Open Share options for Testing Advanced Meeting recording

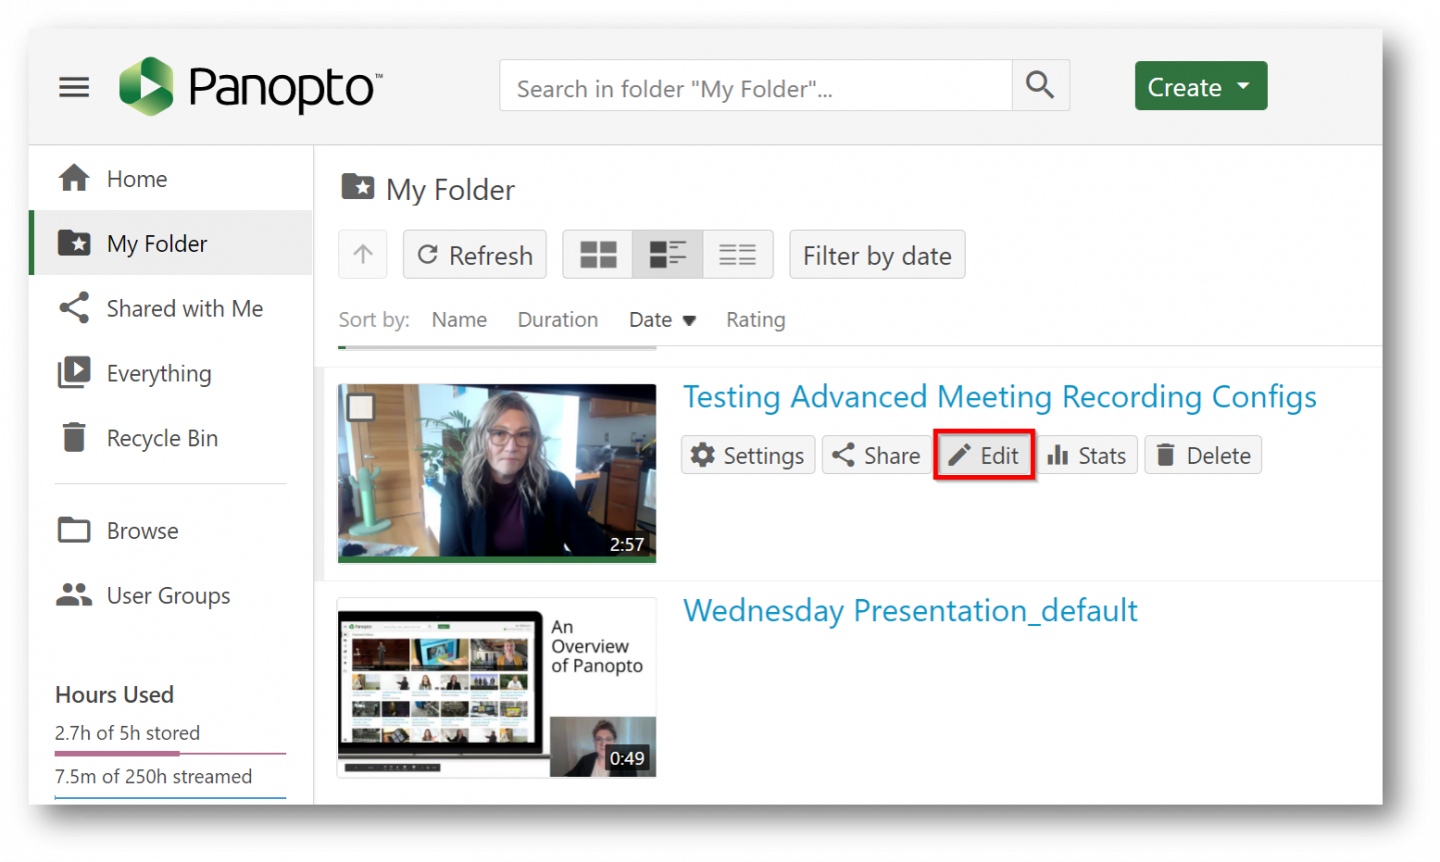(x=875, y=455)
